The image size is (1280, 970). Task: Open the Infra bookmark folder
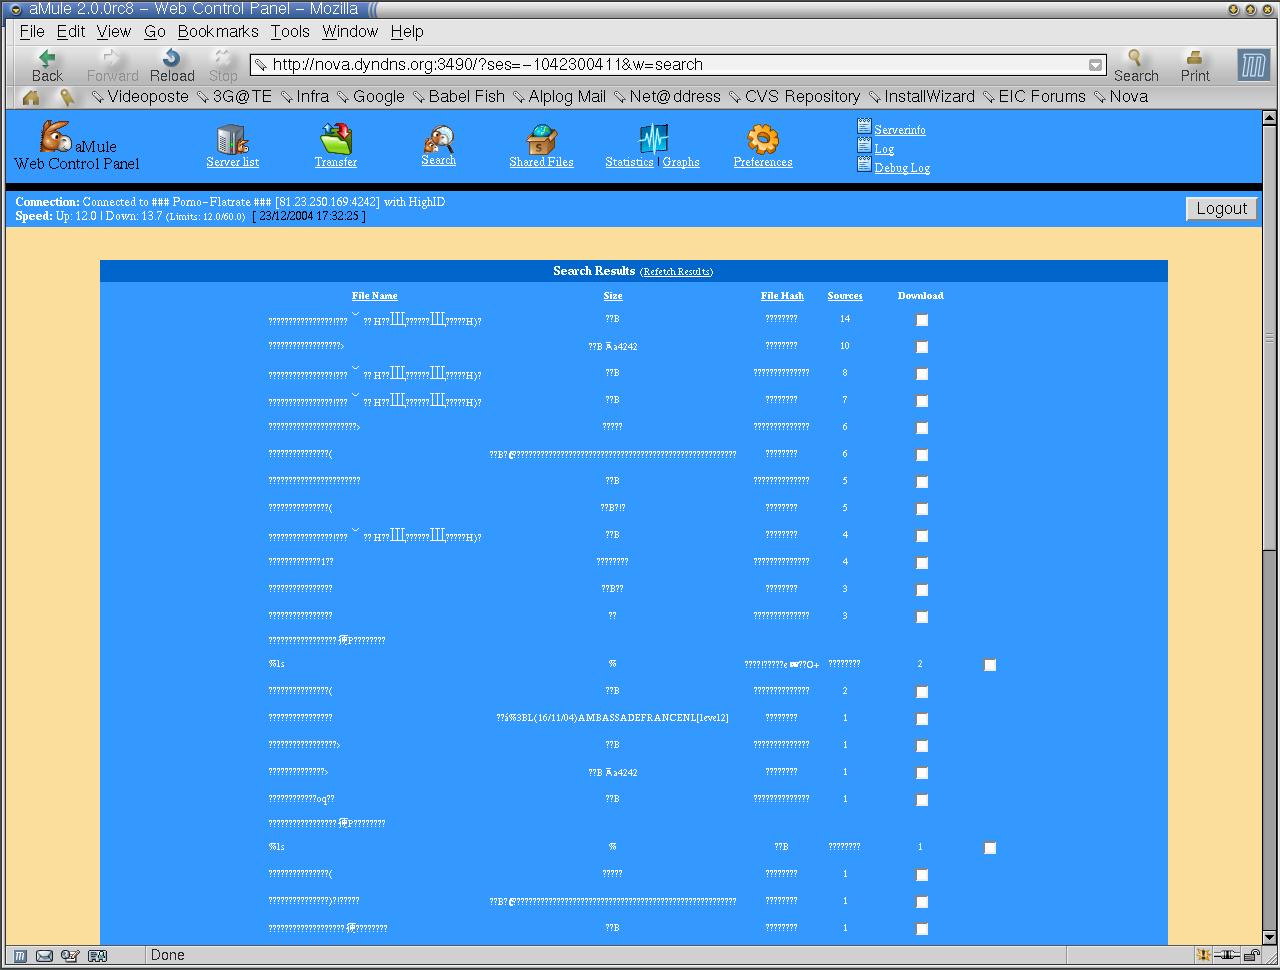pos(305,97)
